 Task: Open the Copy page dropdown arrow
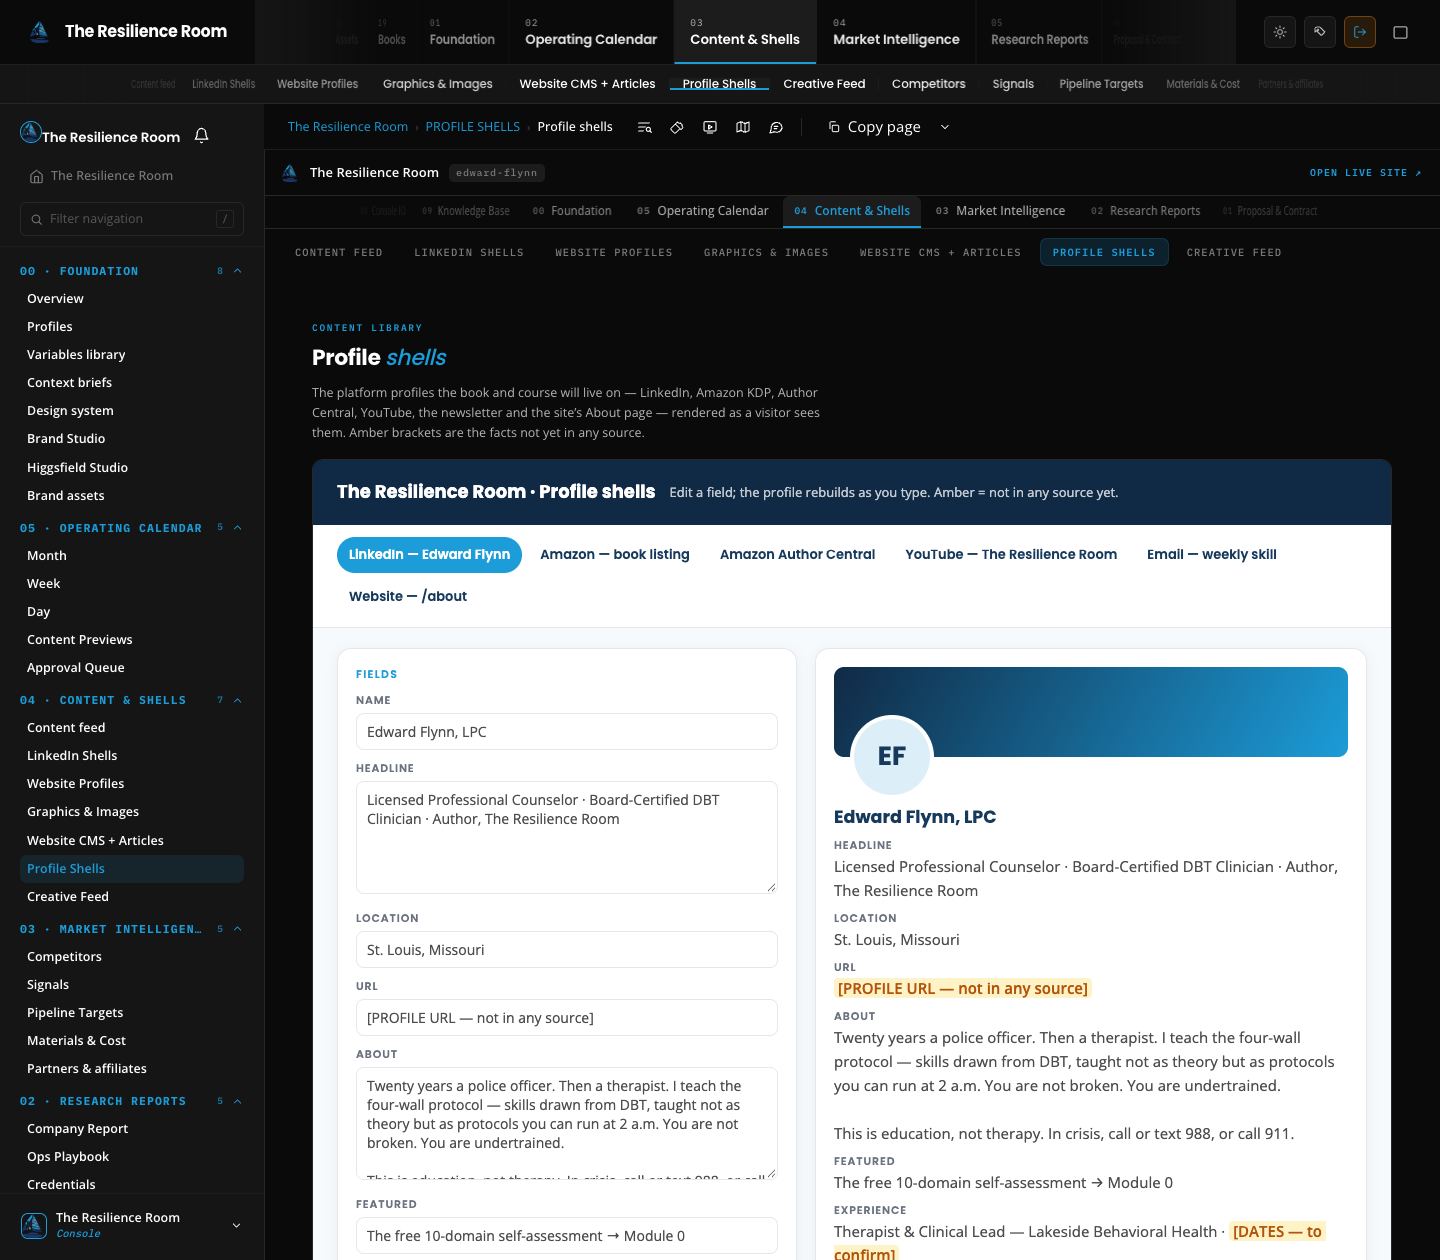[945, 127]
